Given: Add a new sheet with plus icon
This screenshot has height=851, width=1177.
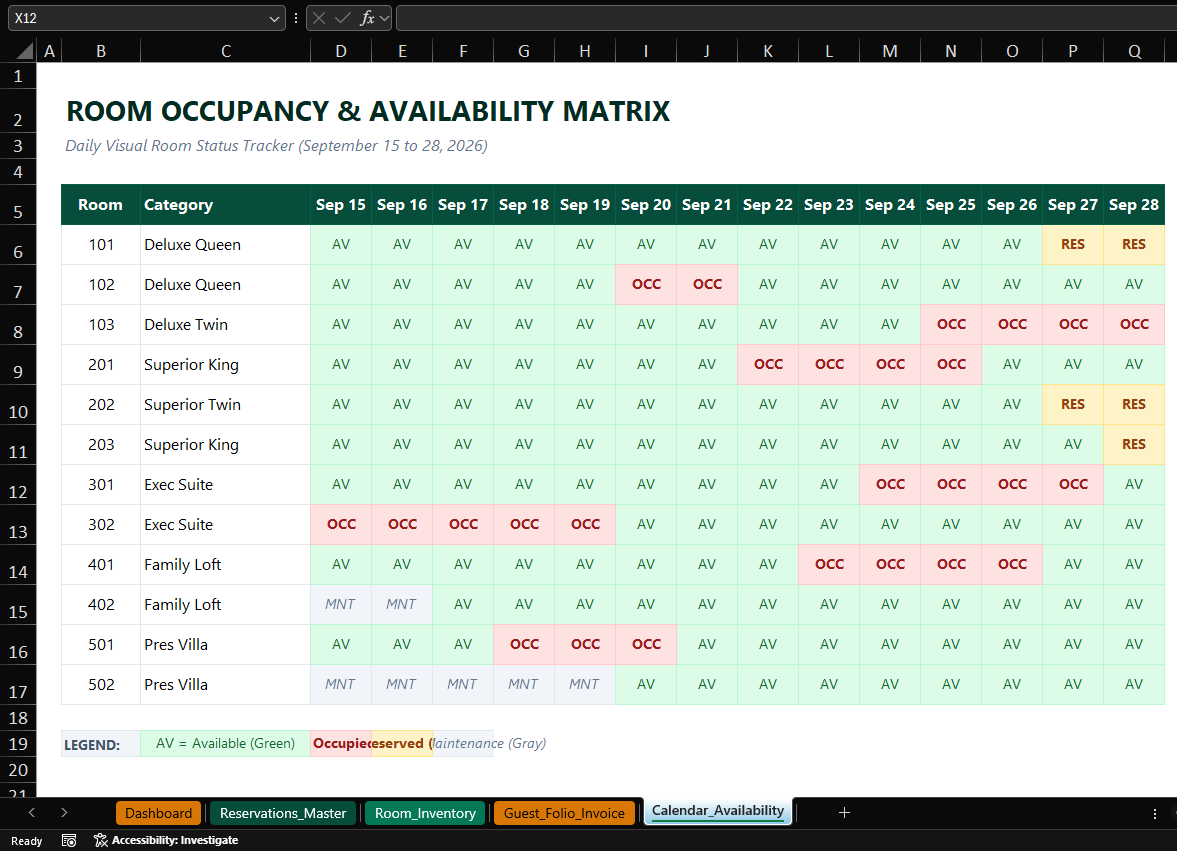Looking at the screenshot, I should pos(844,813).
